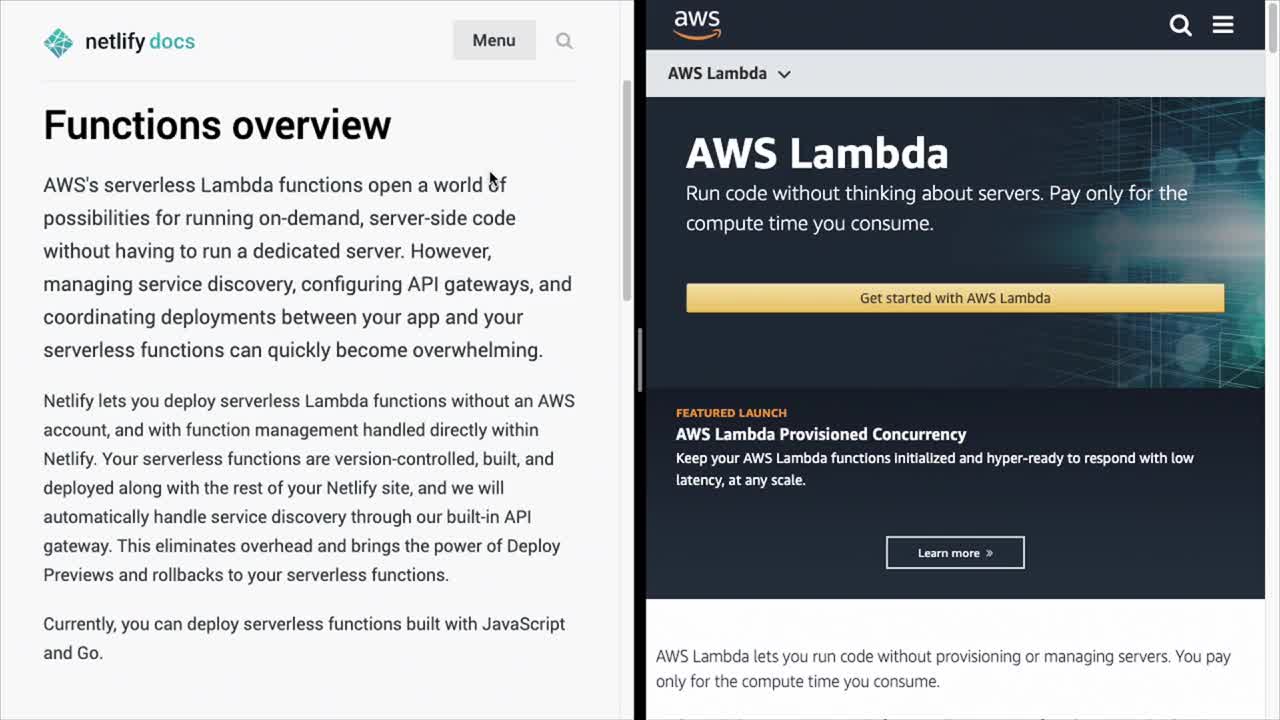The height and width of the screenshot is (720, 1280).
Task: Open the AWS hamburger navigation menu
Action: [1223, 25]
